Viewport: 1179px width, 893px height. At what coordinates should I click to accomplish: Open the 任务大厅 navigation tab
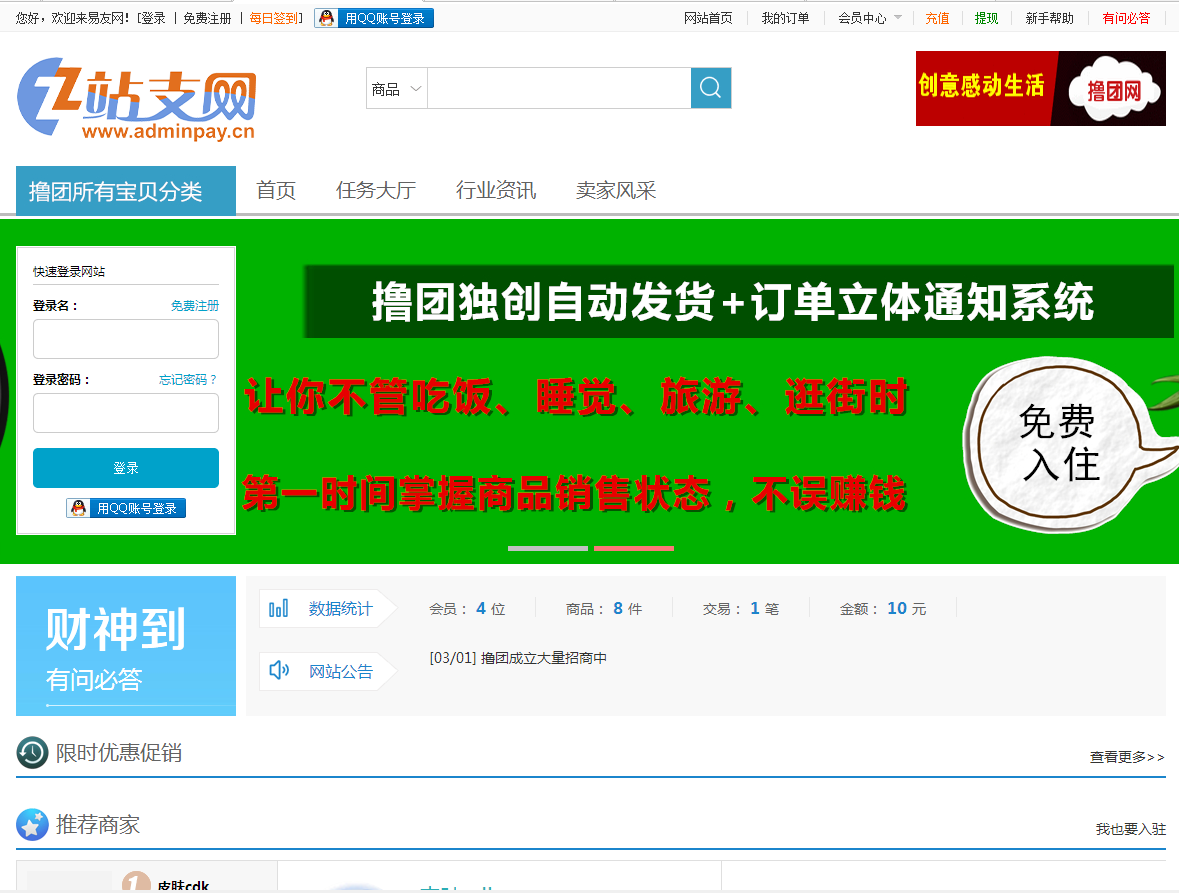(x=376, y=191)
